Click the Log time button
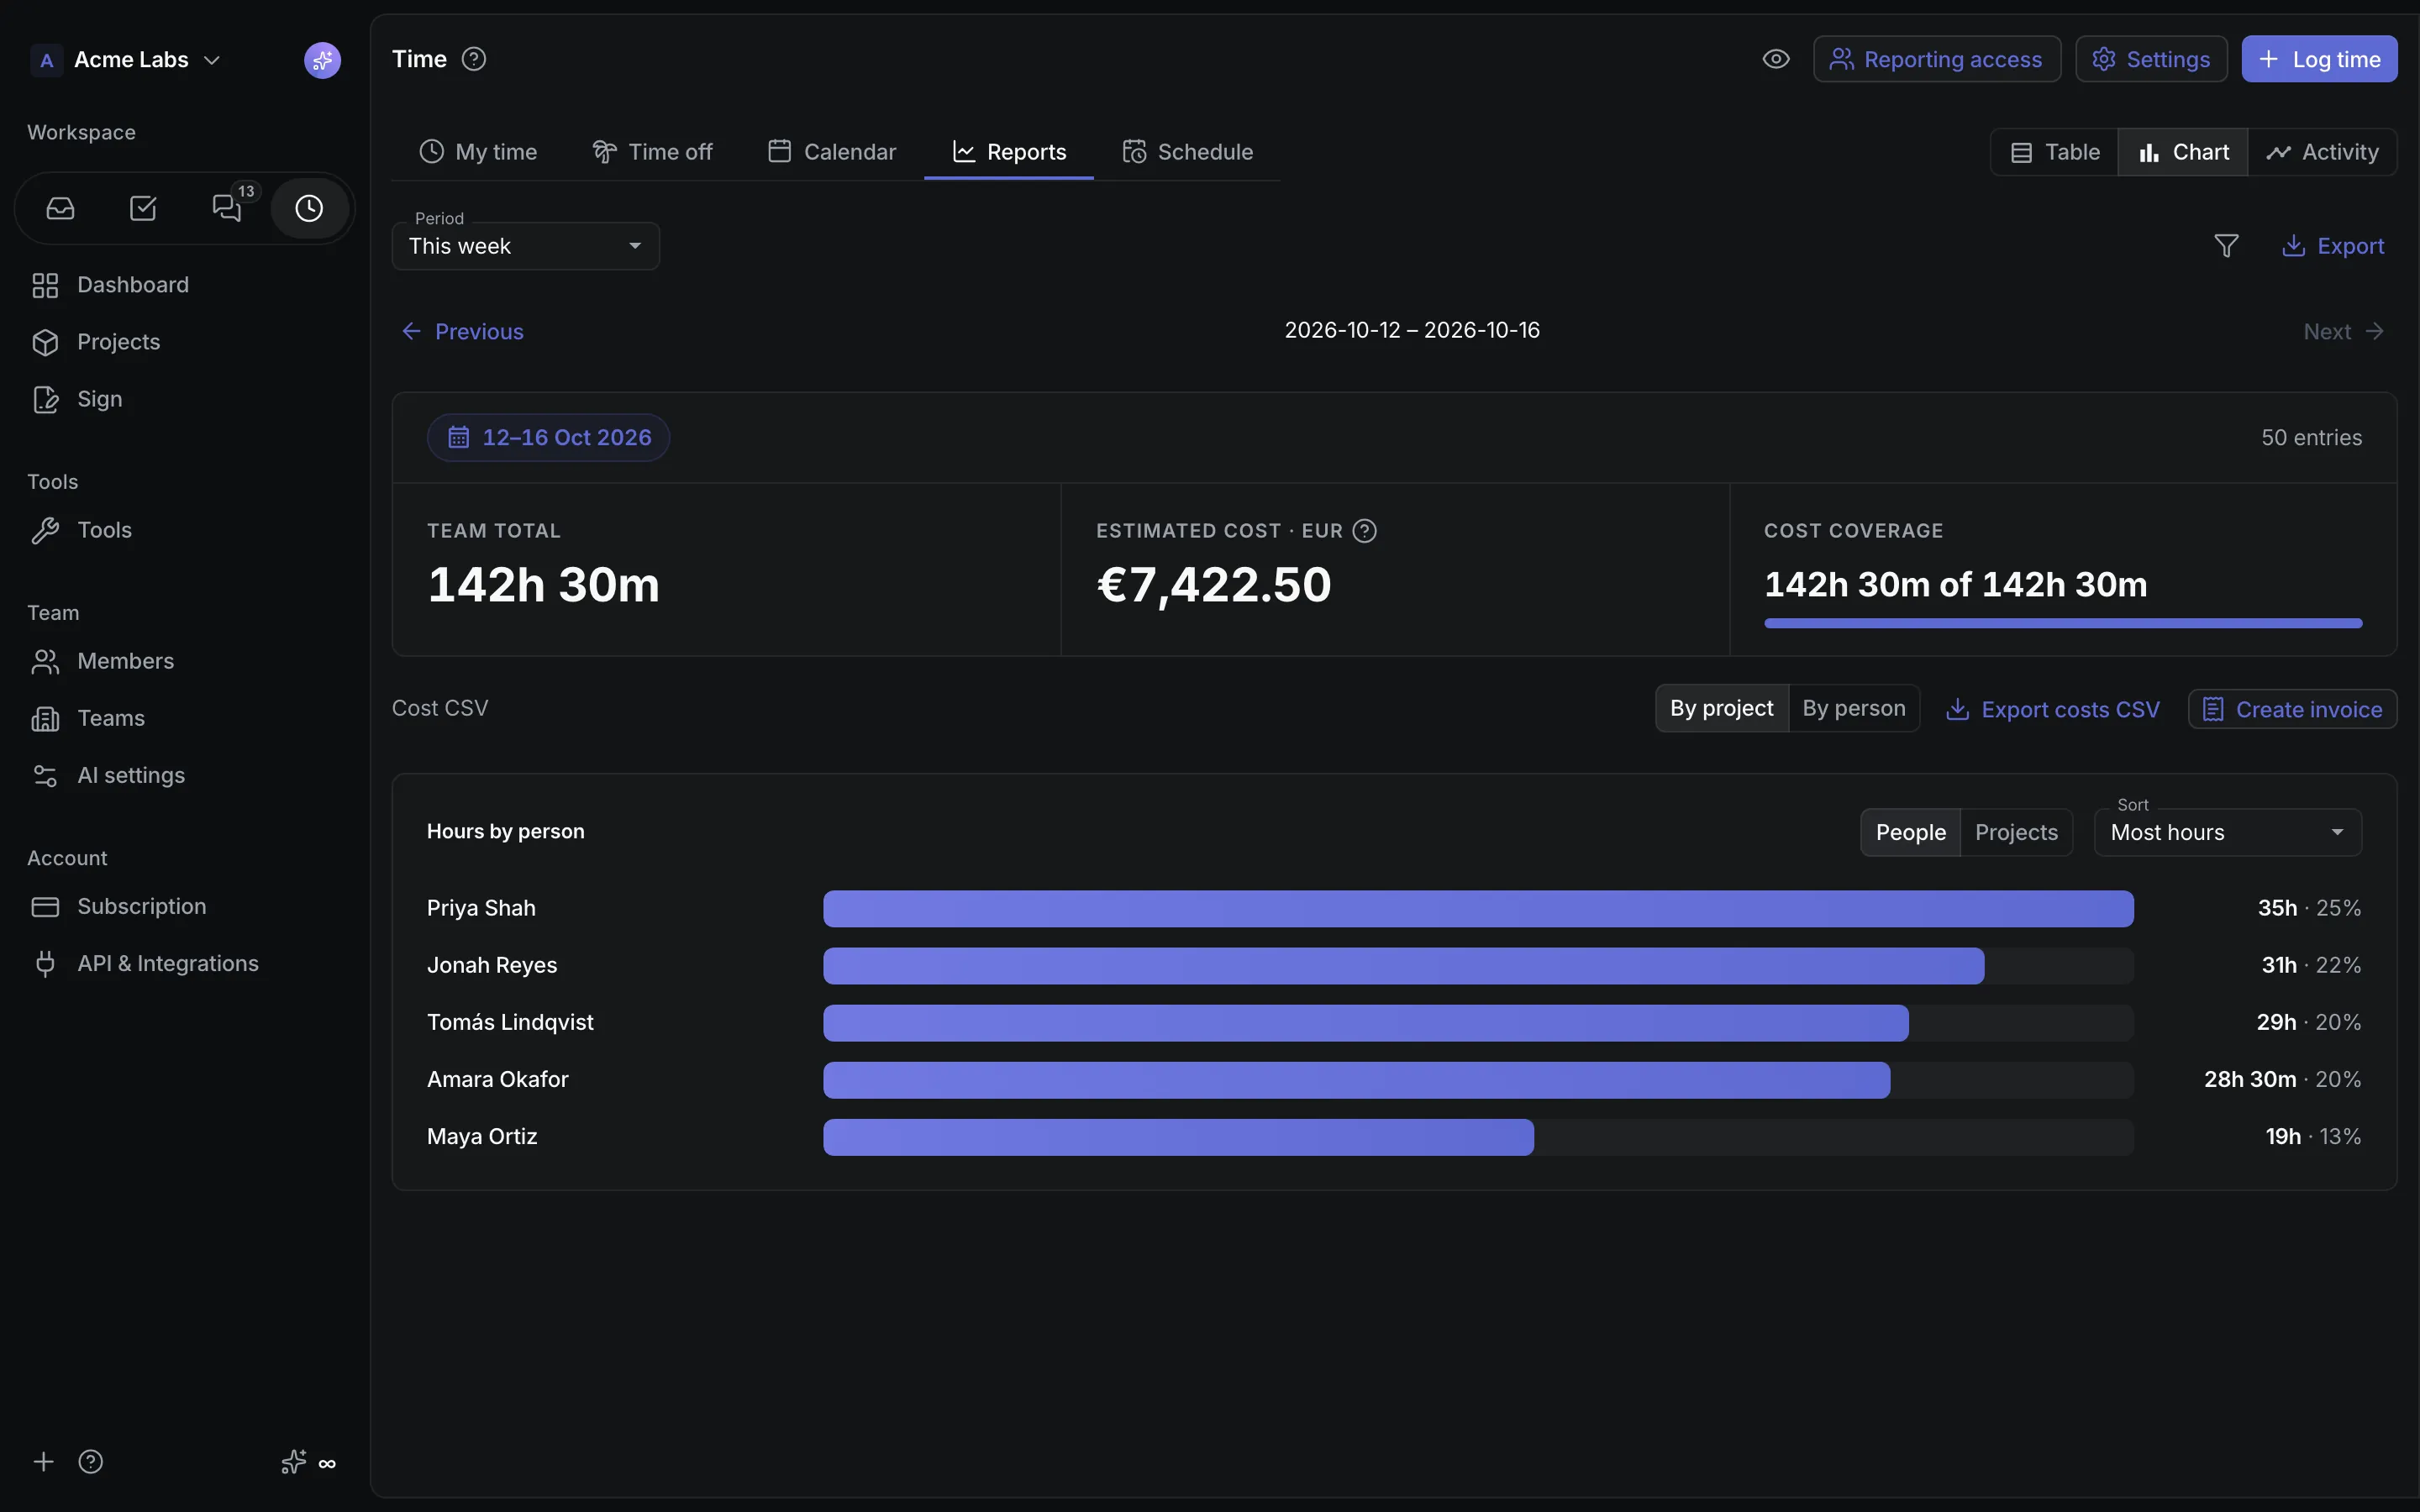The height and width of the screenshot is (1512, 2420). (x=2319, y=59)
